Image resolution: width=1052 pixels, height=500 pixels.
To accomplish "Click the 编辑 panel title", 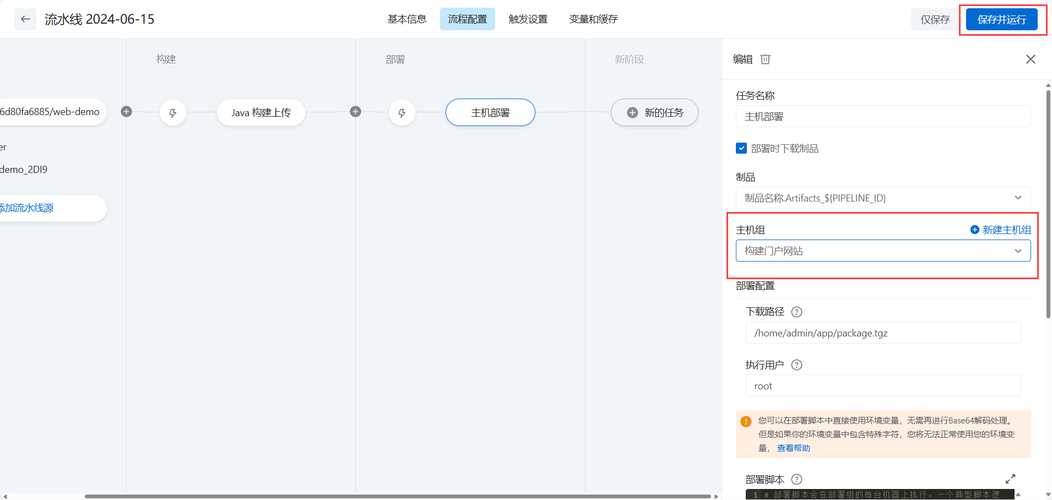I will point(743,59).
